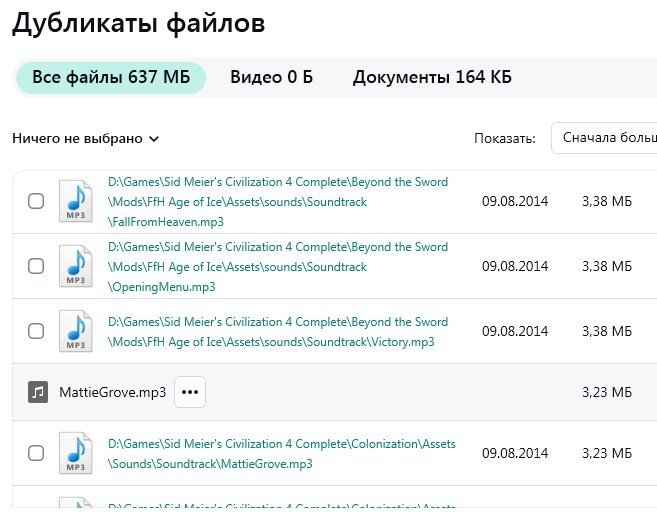This screenshot has height=523, width=657.
Task: Click the 'Показать:' label
Action: point(505,138)
